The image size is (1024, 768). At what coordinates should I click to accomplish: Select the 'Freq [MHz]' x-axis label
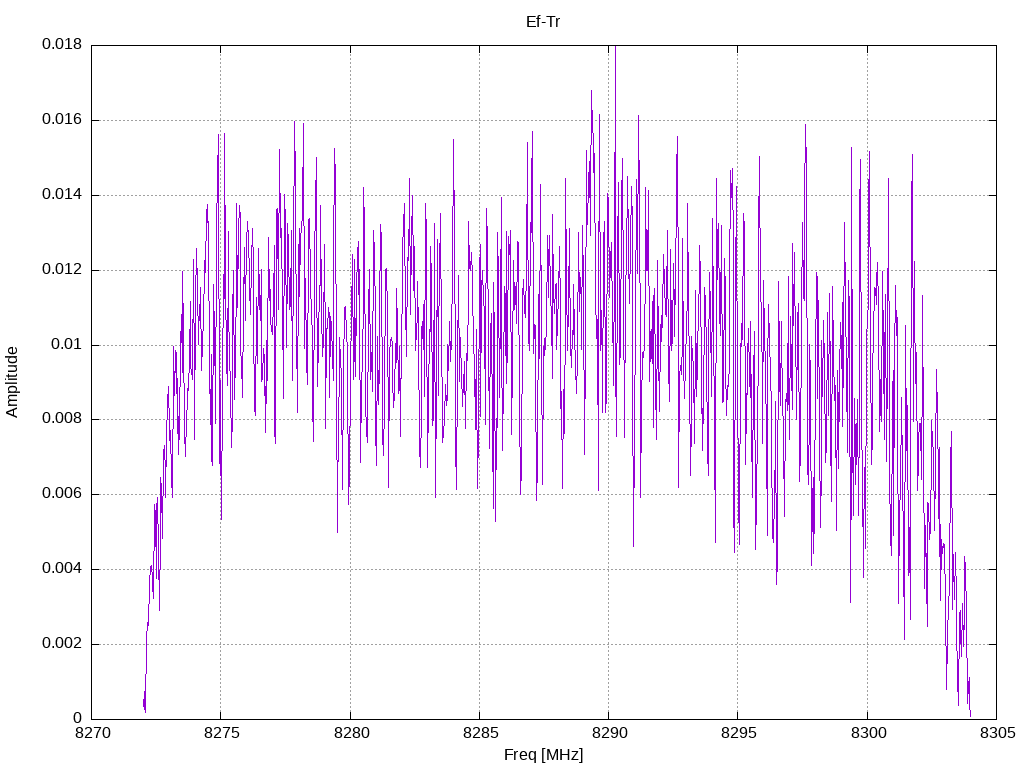(543, 755)
